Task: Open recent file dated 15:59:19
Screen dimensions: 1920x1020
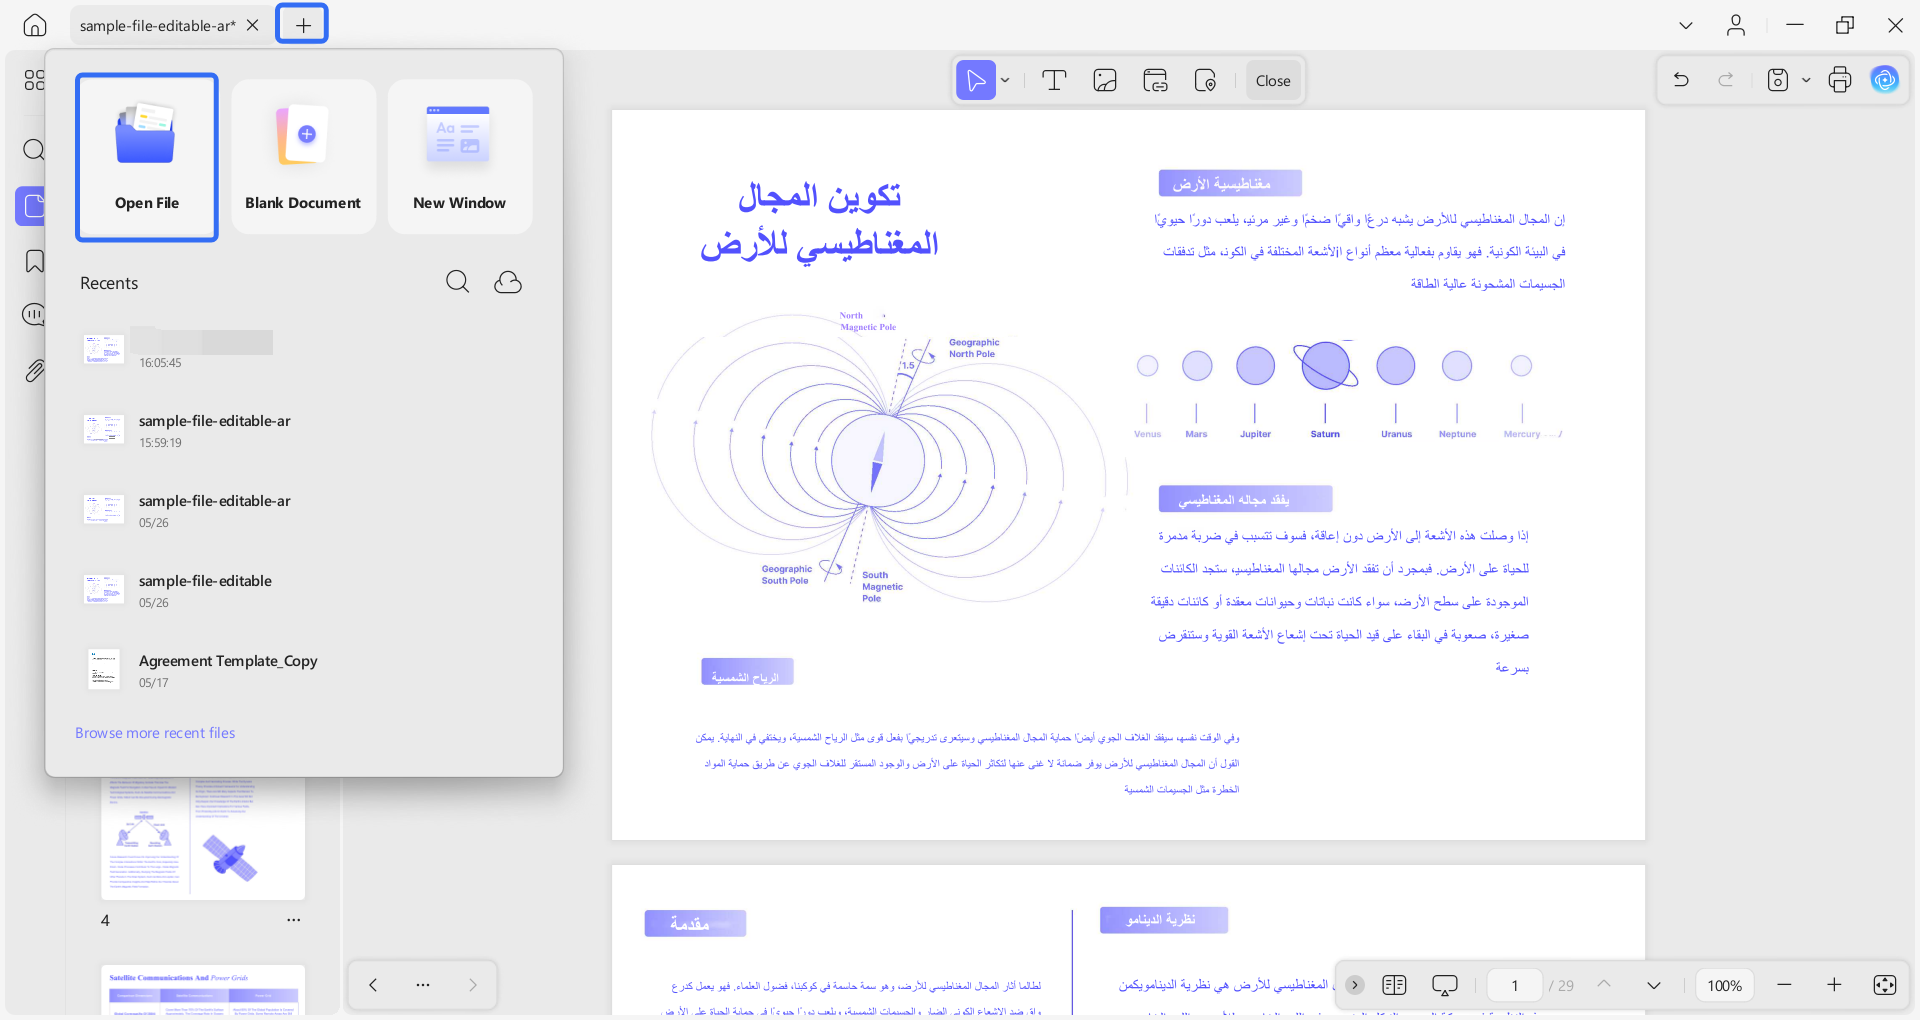Action: click(x=303, y=431)
